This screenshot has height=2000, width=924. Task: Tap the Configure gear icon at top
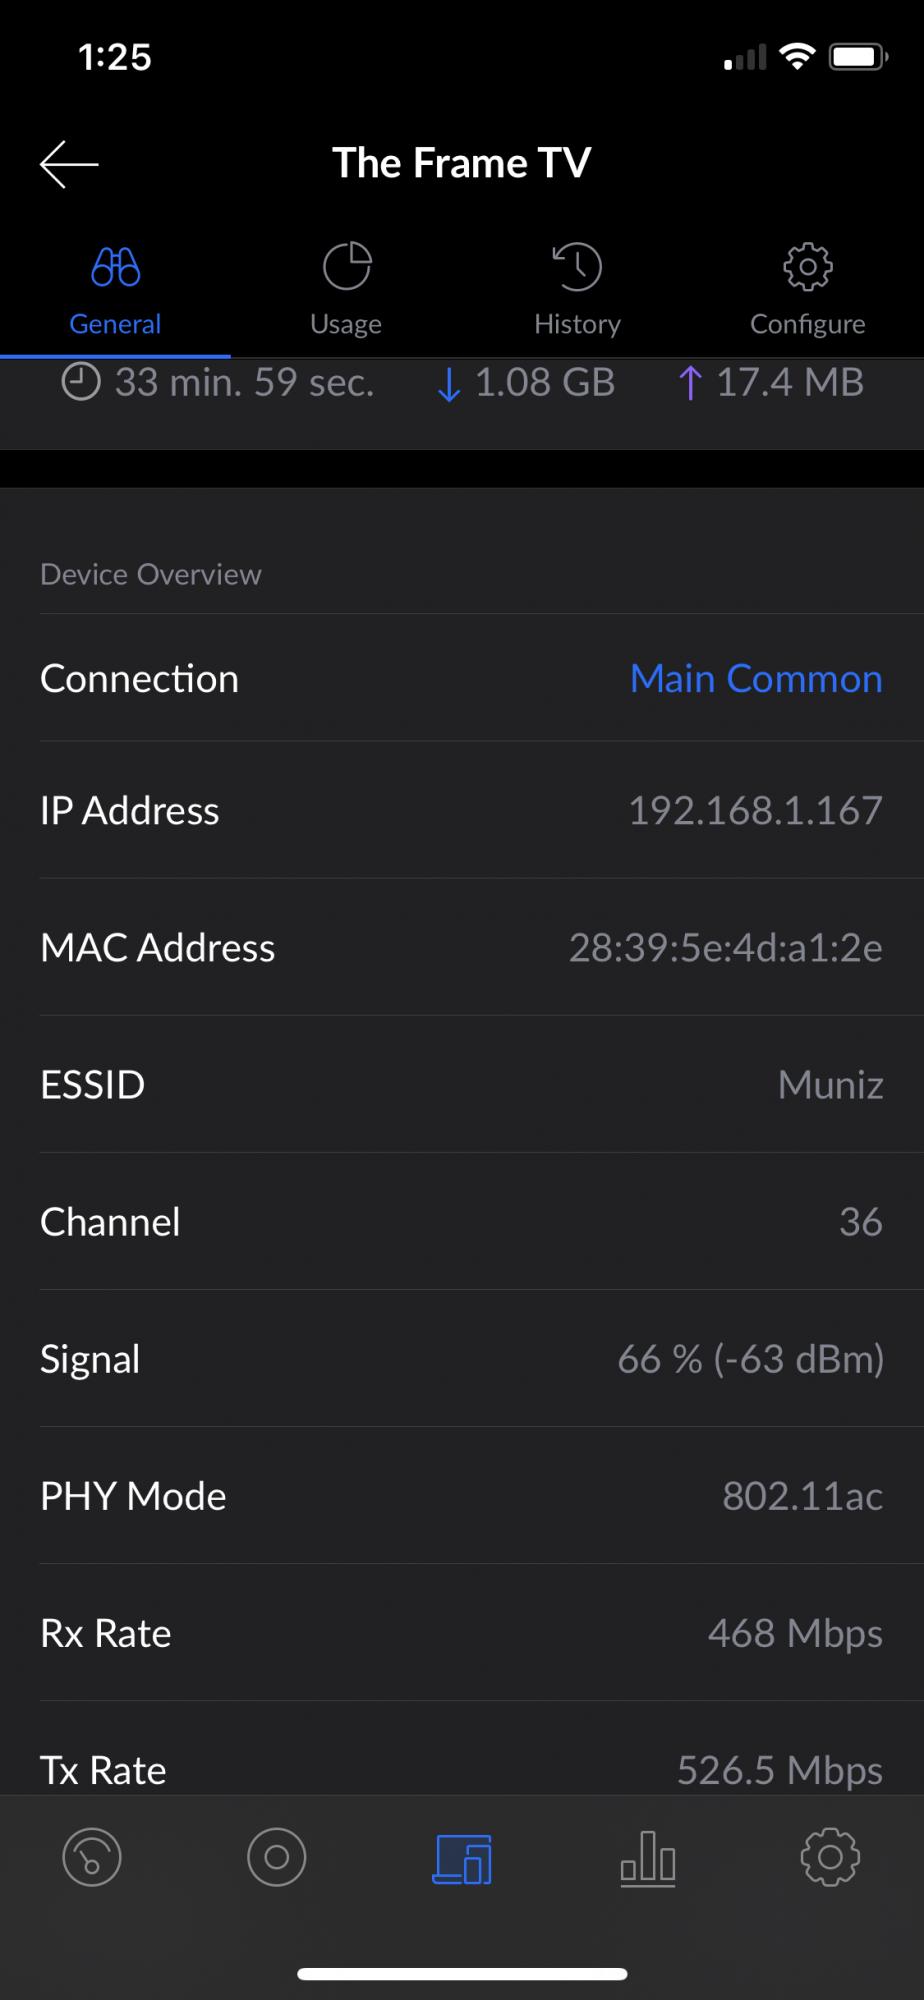tap(807, 267)
